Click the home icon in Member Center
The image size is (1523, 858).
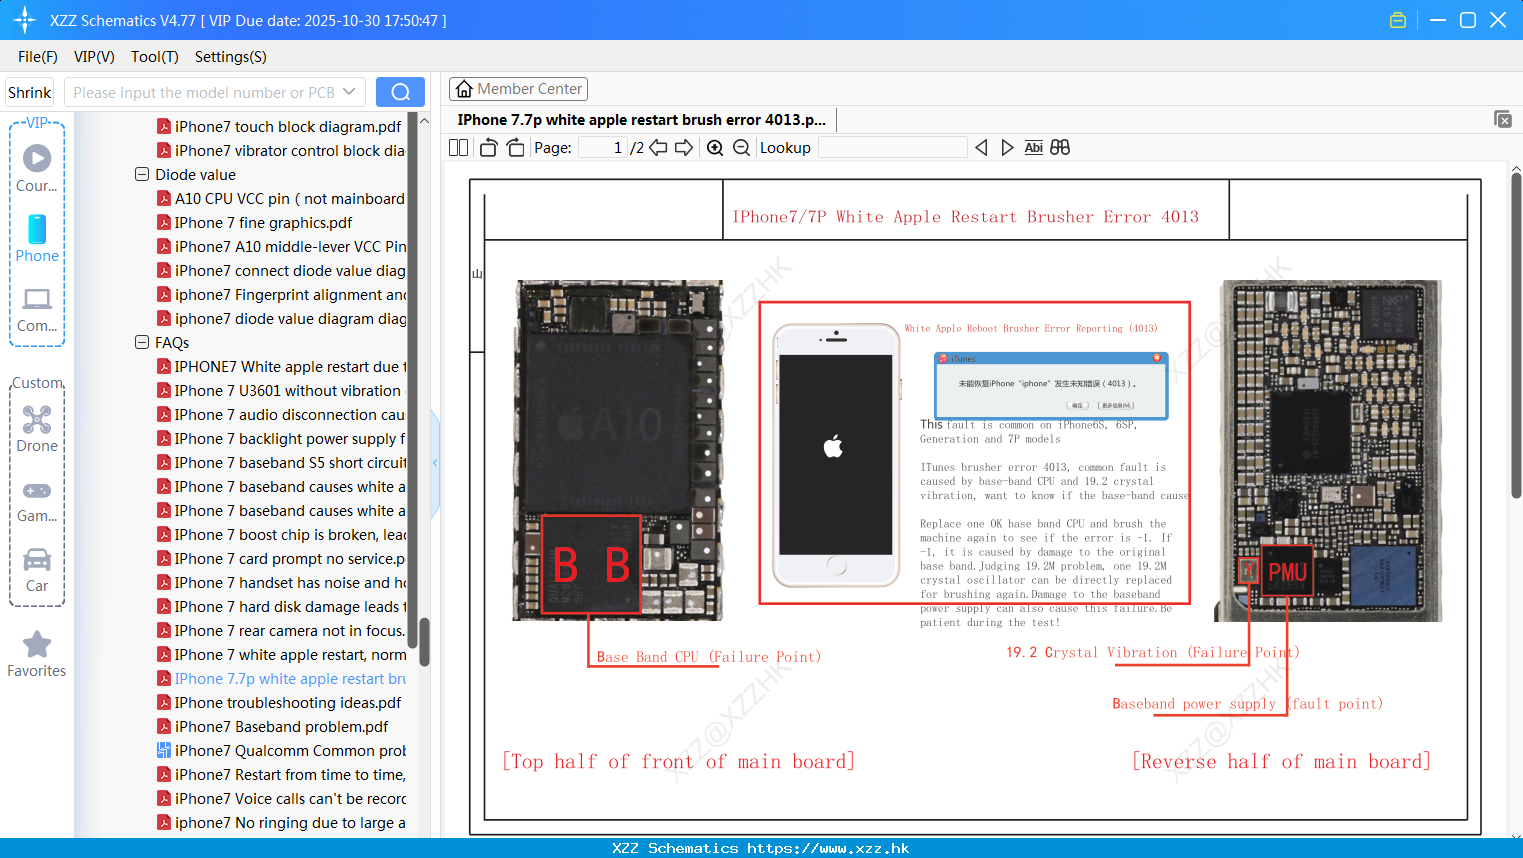(x=464, y=89)
